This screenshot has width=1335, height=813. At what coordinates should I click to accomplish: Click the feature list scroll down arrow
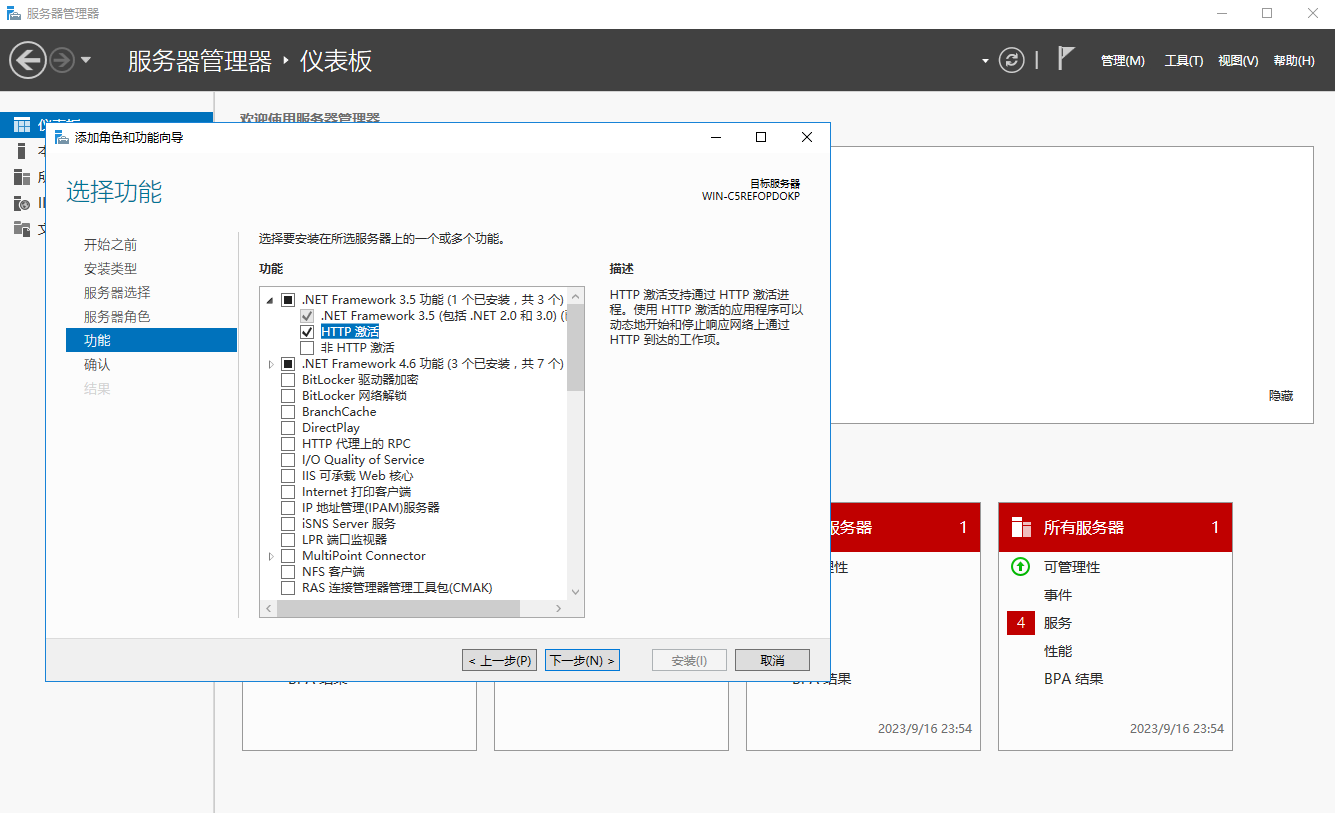tap(575, 592)
